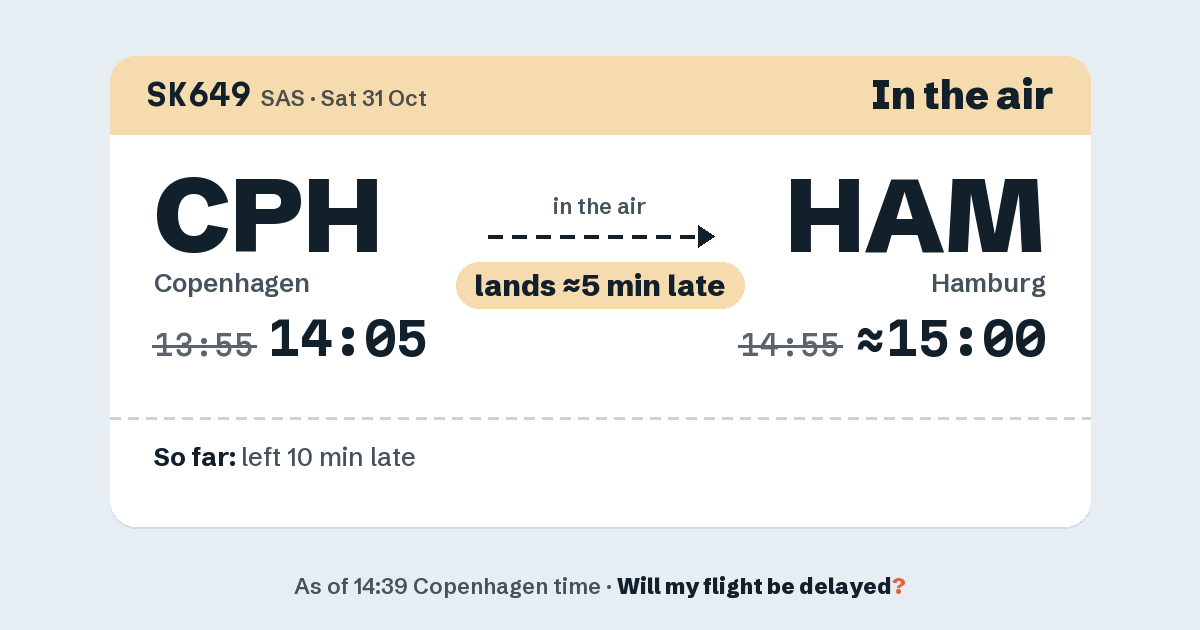
Task: Select the Hamburg city name
Action: [x=988, y=284]
